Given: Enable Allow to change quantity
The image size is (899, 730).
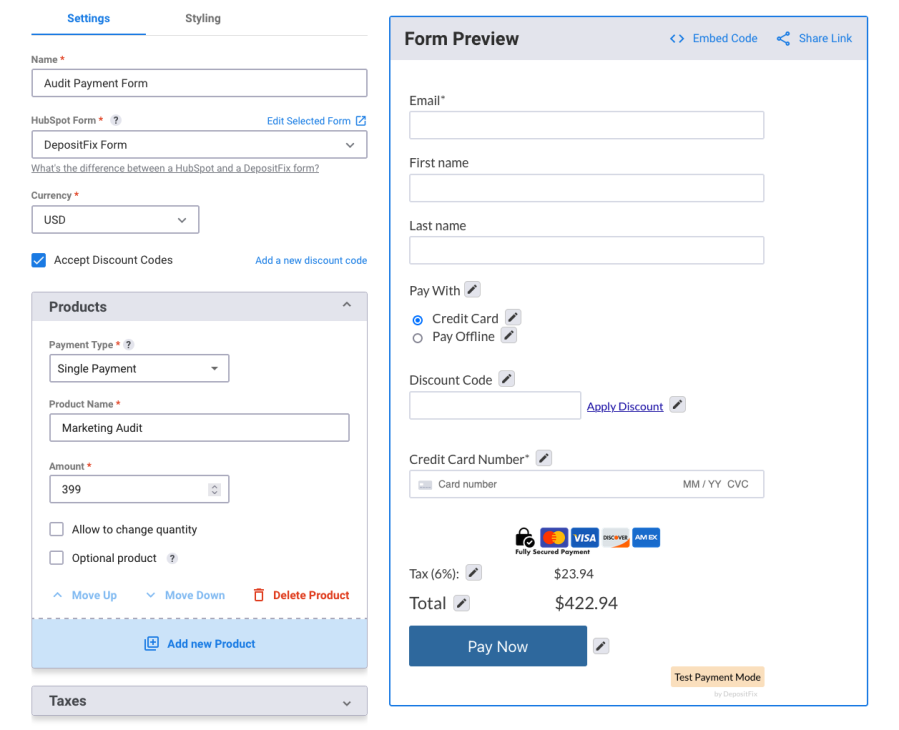Looking at the screenshot, I should (57, 529).
